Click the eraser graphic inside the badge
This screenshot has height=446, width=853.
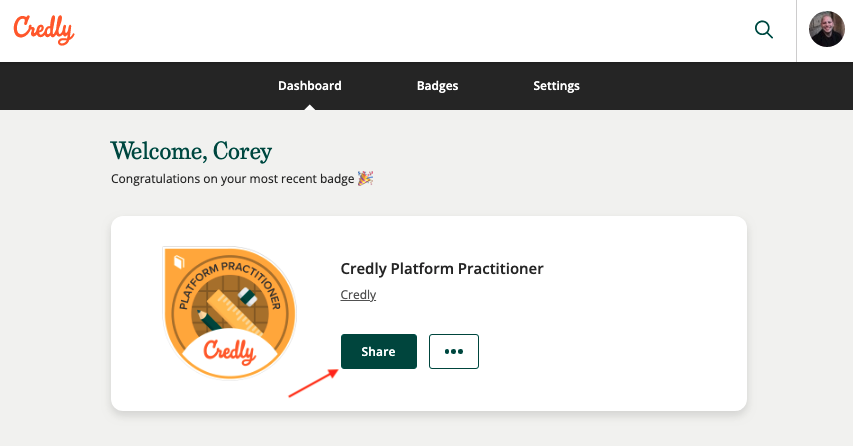pos(248,295)
